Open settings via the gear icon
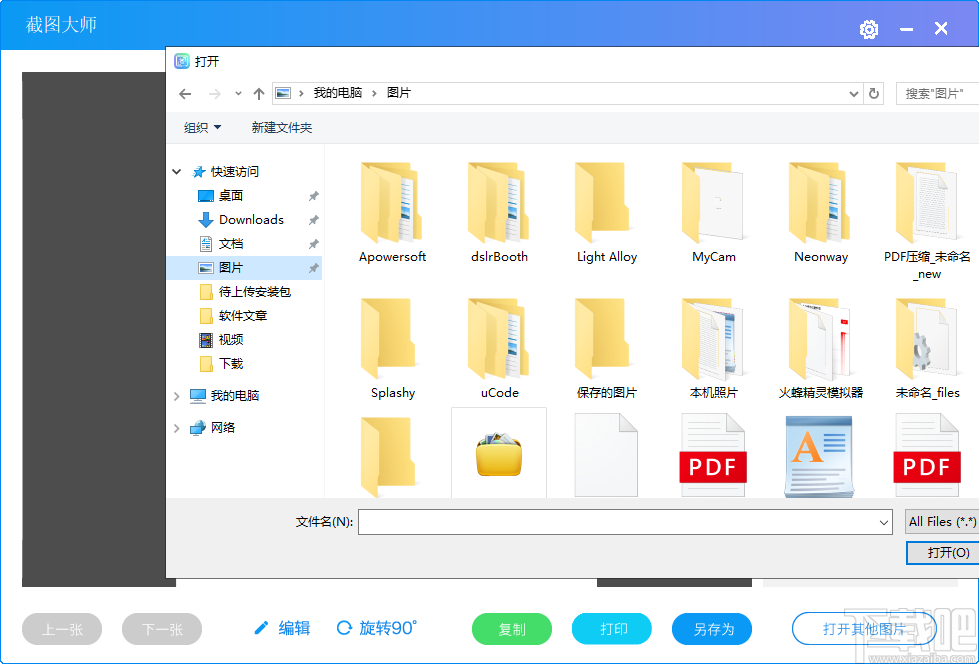This screenshot has width=979, height=664. (868, 29)
